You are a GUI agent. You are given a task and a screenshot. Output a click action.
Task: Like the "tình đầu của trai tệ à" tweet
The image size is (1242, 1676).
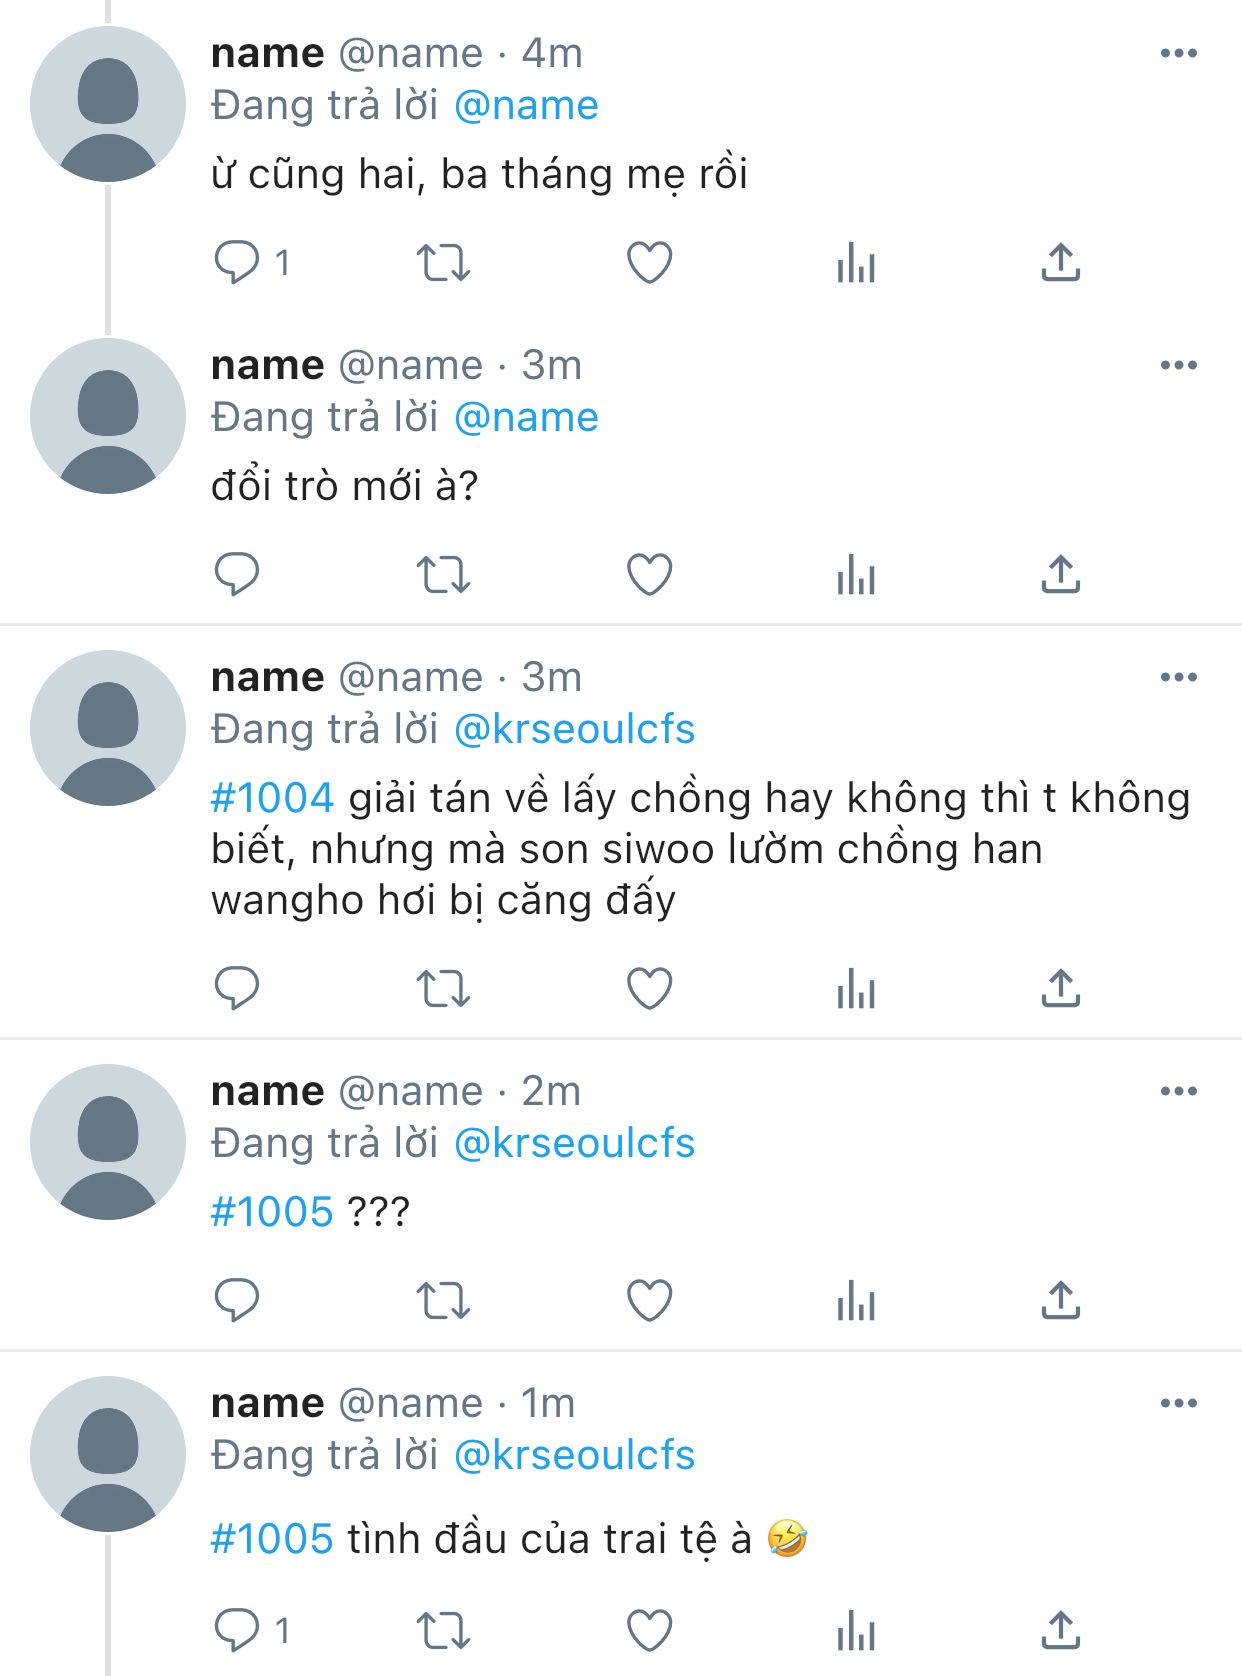coord(649,1631)
